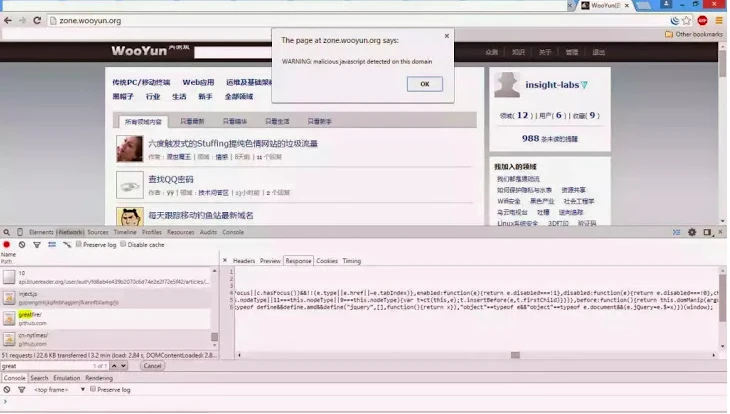Toggle the DevTools console drawer icon
Screen dimensions: 730x414
tap(676, 232)
